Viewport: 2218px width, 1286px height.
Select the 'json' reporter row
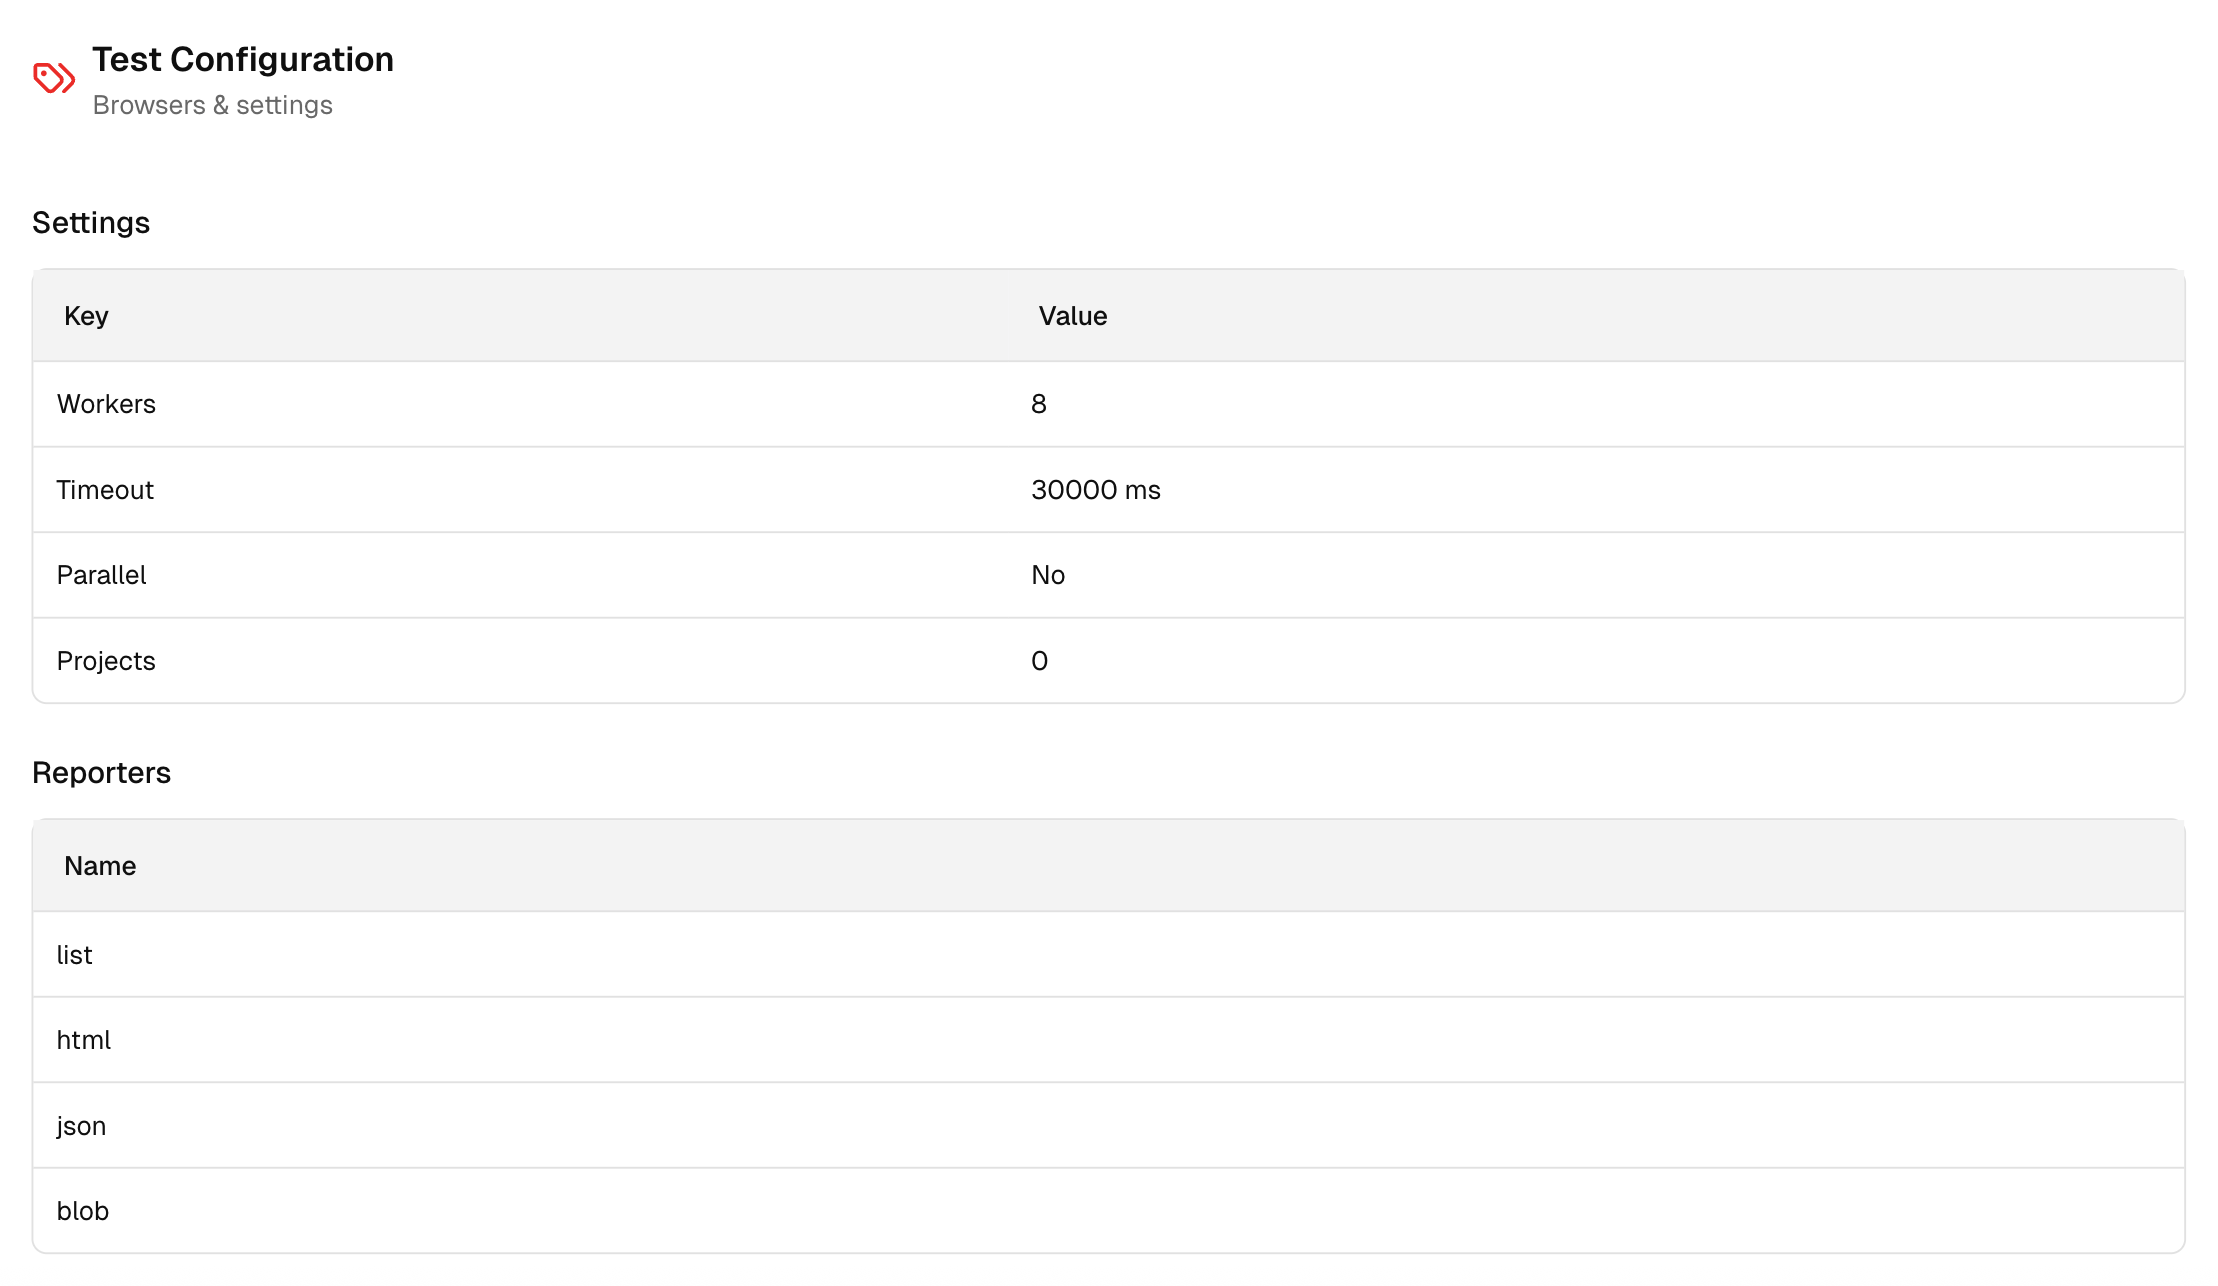click(1109, 1125)
